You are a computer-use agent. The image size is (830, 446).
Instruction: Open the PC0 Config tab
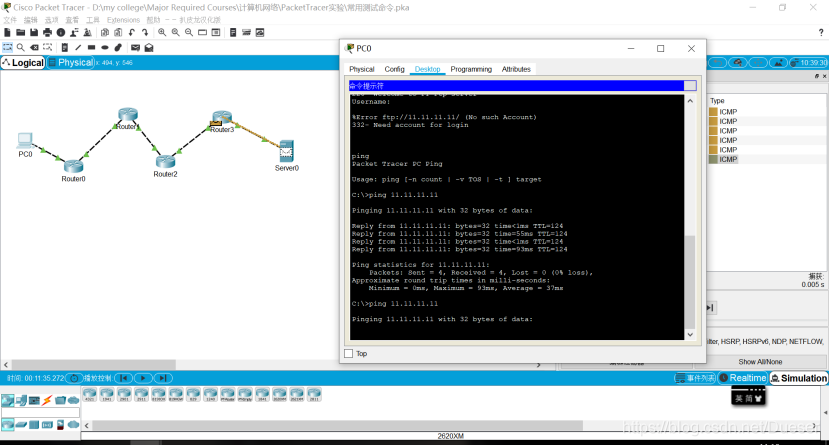(x=394, y=69)
